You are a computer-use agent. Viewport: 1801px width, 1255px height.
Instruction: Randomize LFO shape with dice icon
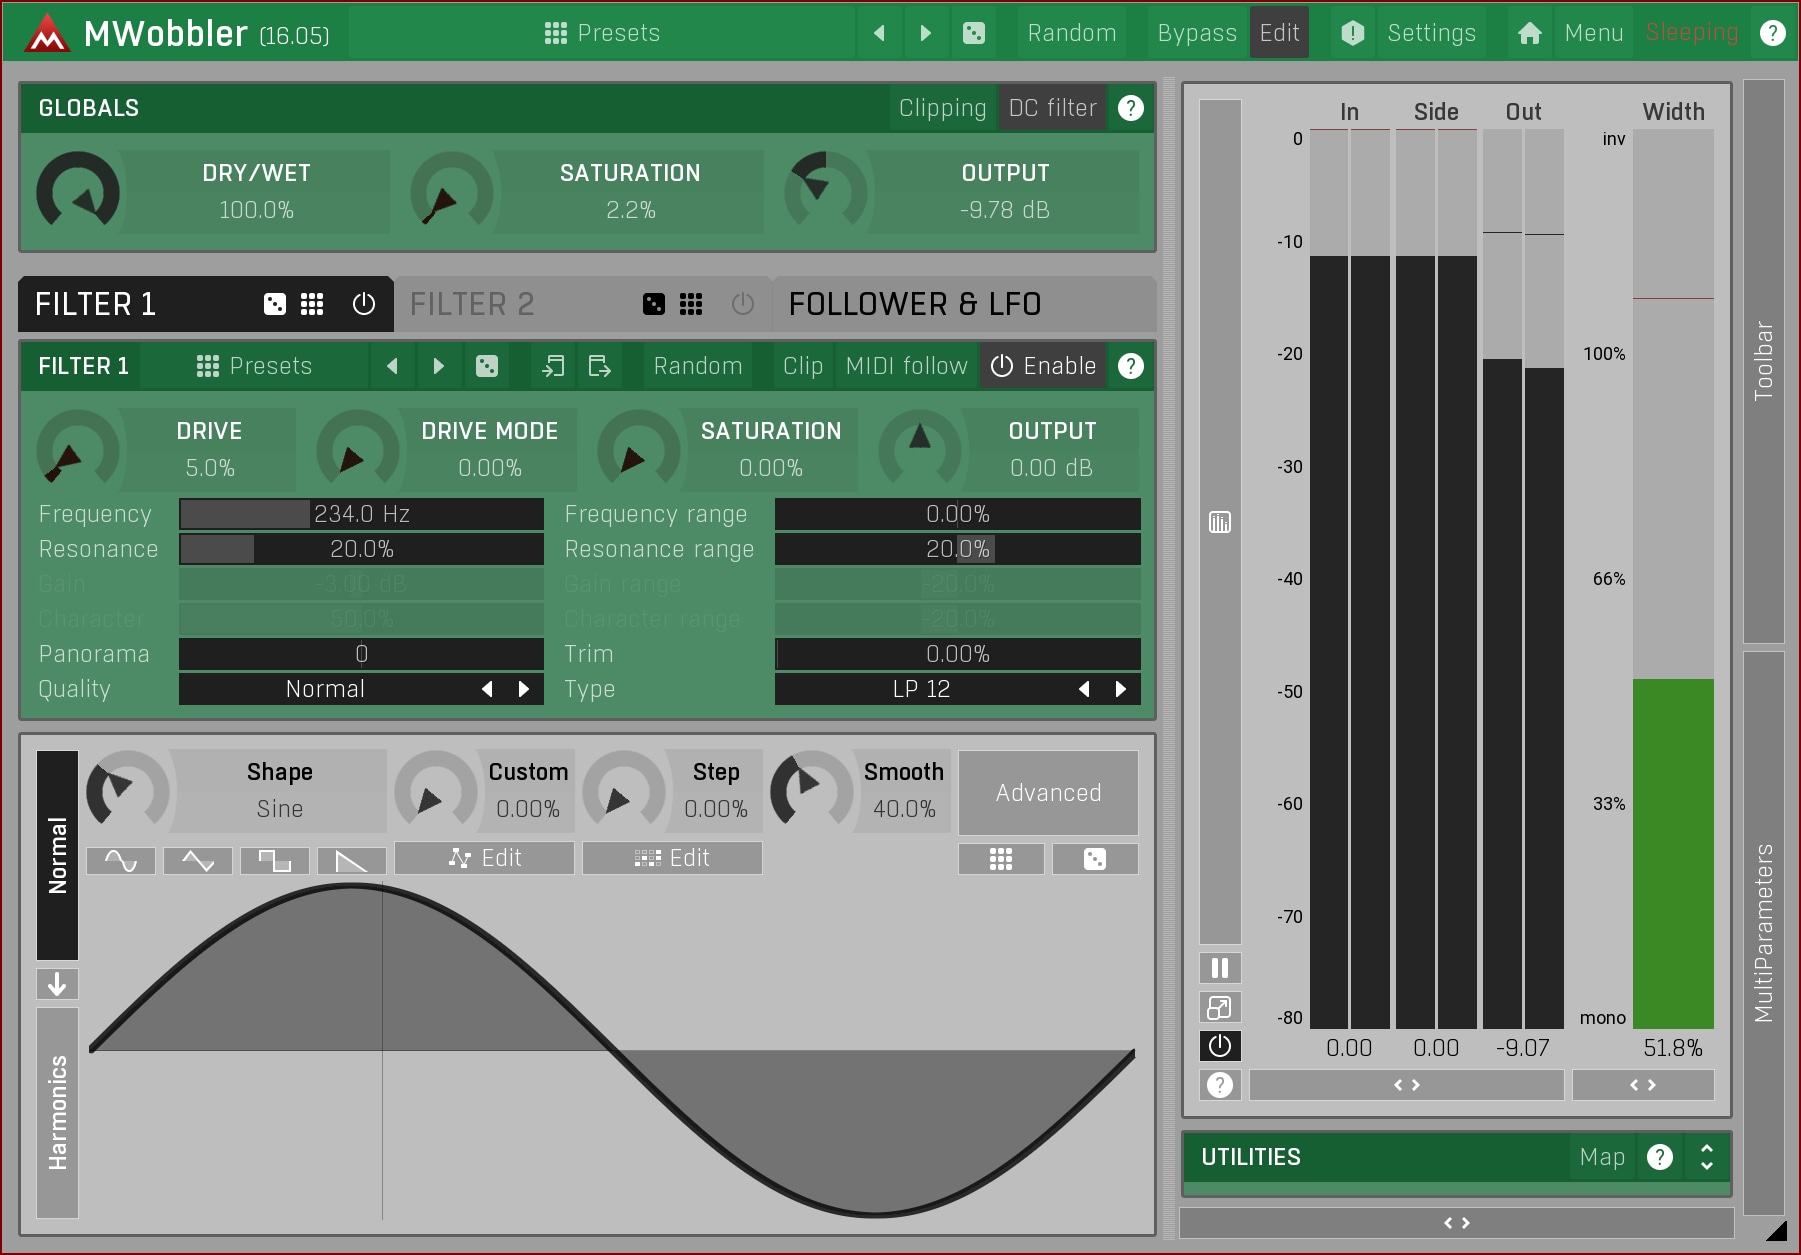tap(1095, 859)
